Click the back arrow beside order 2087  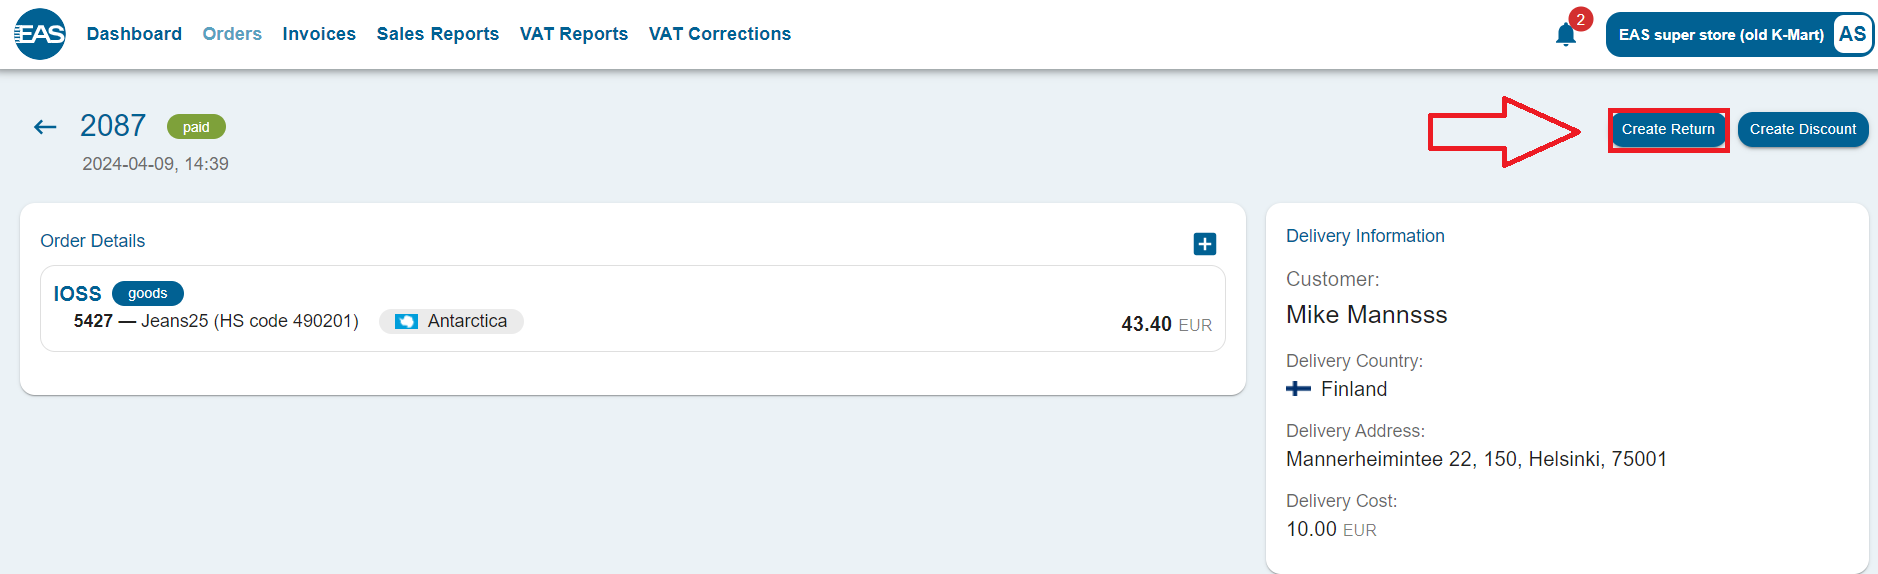point(45,126)
